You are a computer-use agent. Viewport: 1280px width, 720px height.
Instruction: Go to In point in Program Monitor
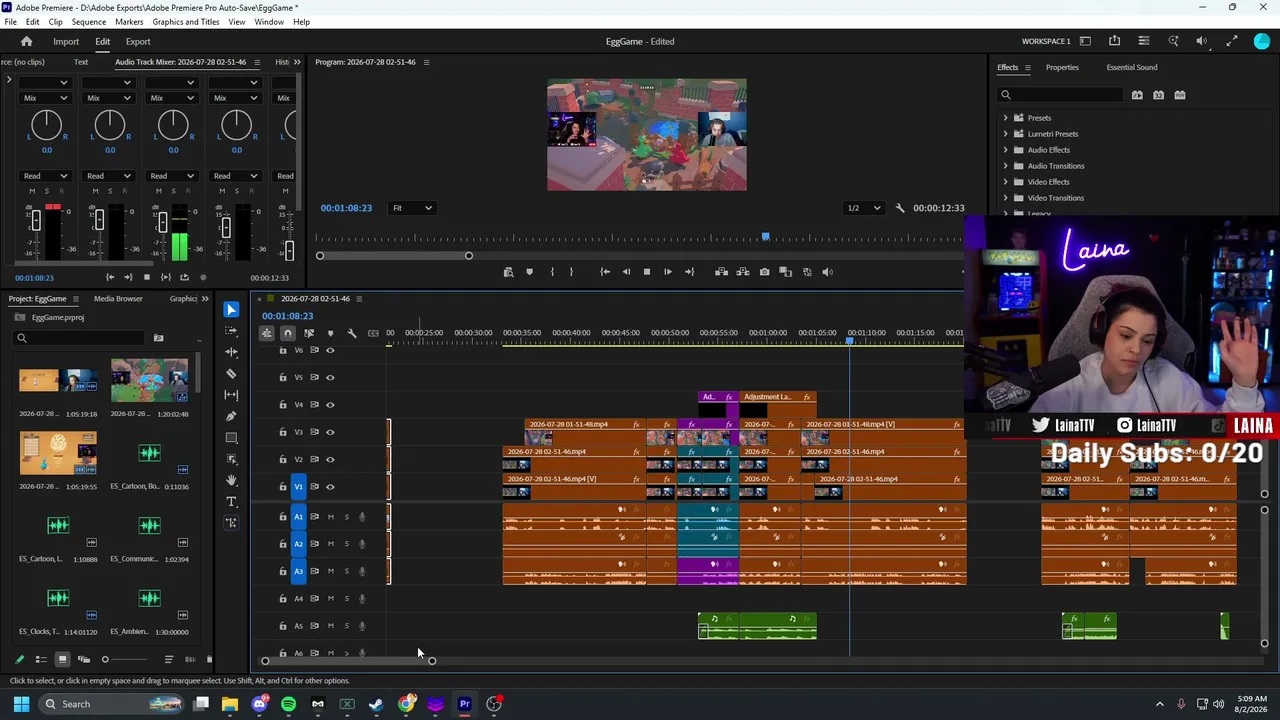click(x=605, y=272)
